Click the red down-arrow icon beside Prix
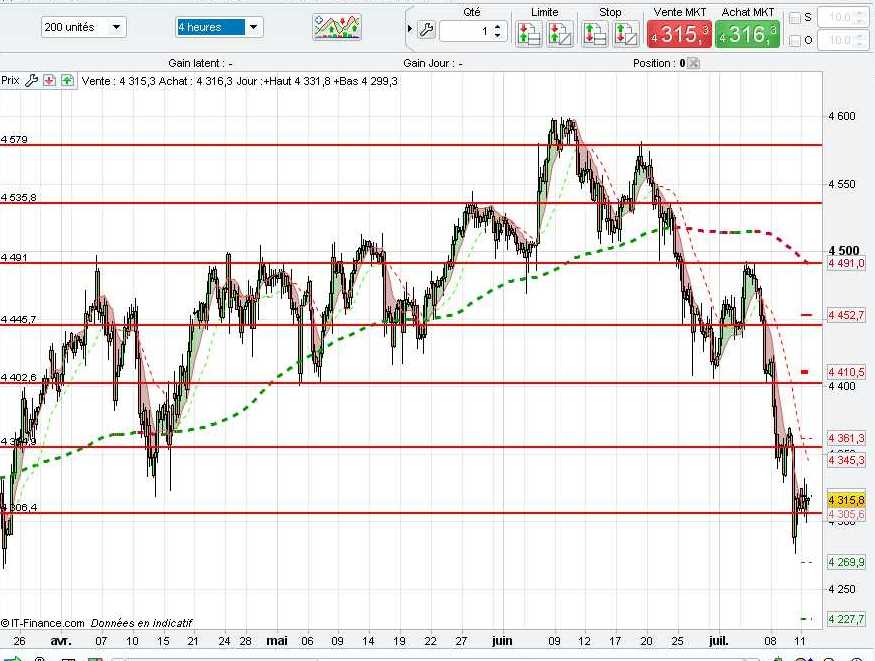The width and height of the screenshot is (875, 661). coord(50,81)
